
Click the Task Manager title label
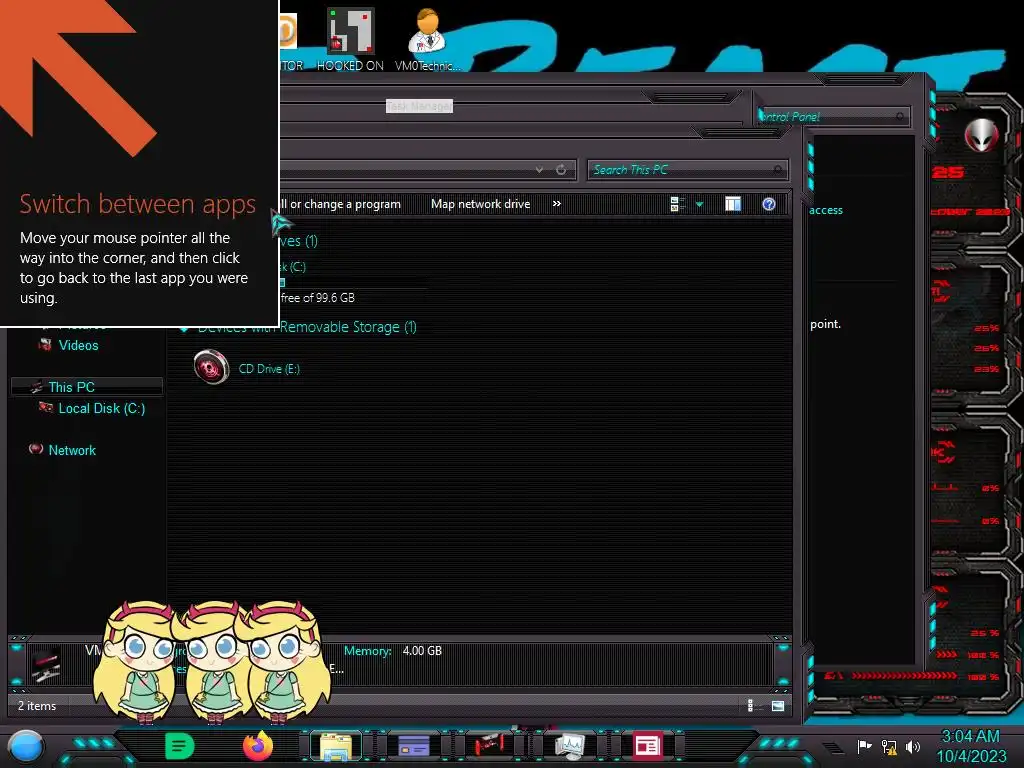click(419, 106)
